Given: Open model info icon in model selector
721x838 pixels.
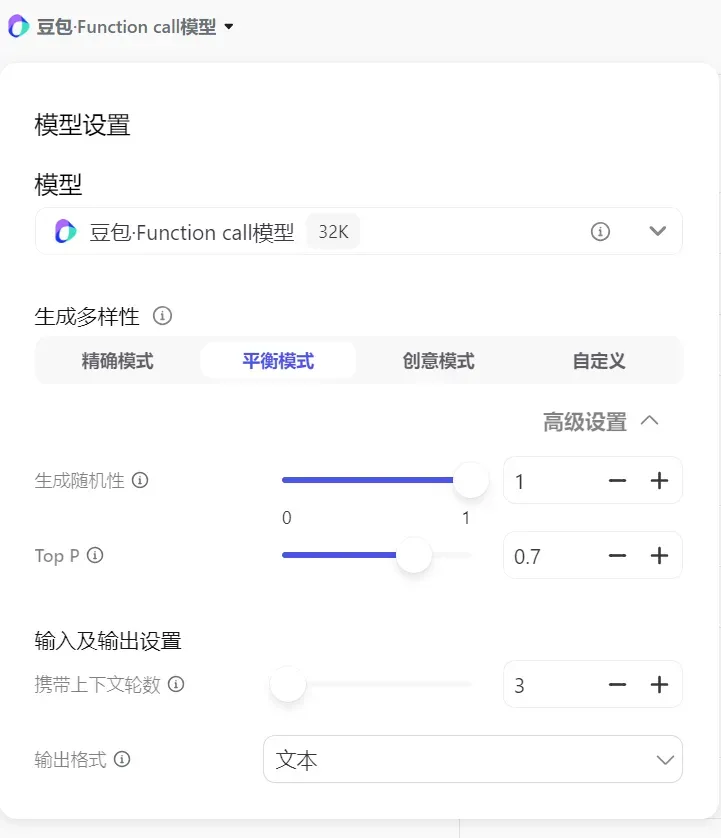Looking at the screenshot, I should click(600, 231).
